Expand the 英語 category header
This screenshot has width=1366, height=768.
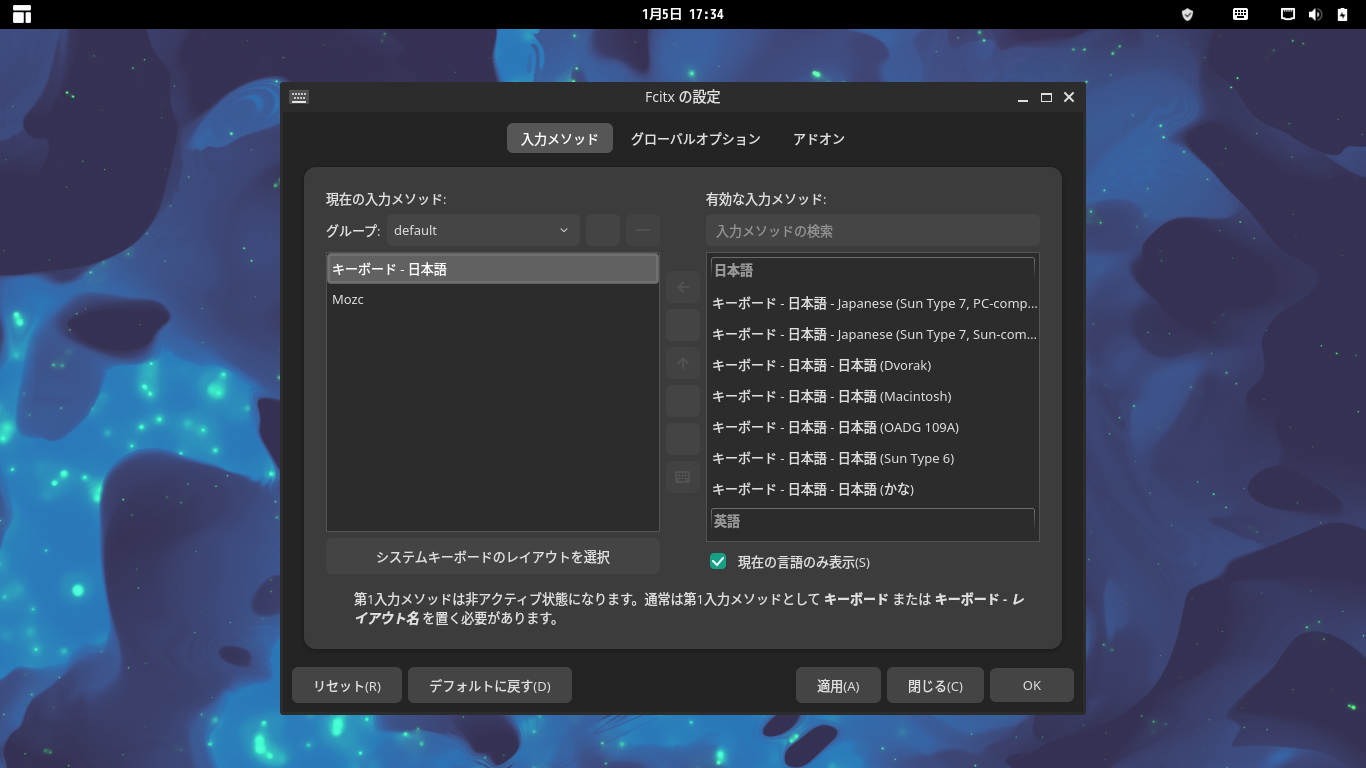coord(872,521)
